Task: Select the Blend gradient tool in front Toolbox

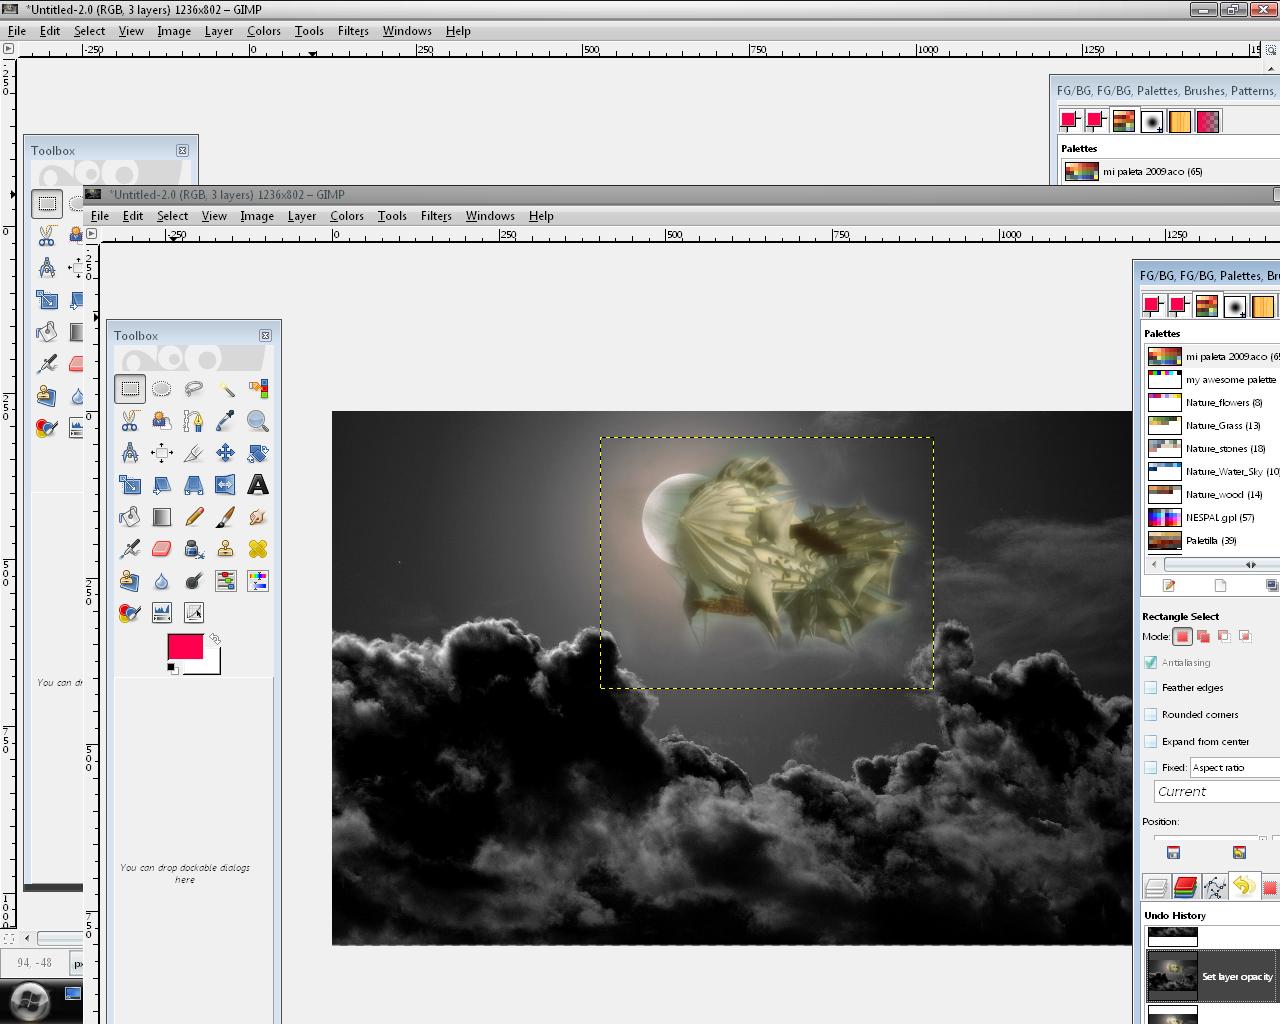Action: [162, 517]
